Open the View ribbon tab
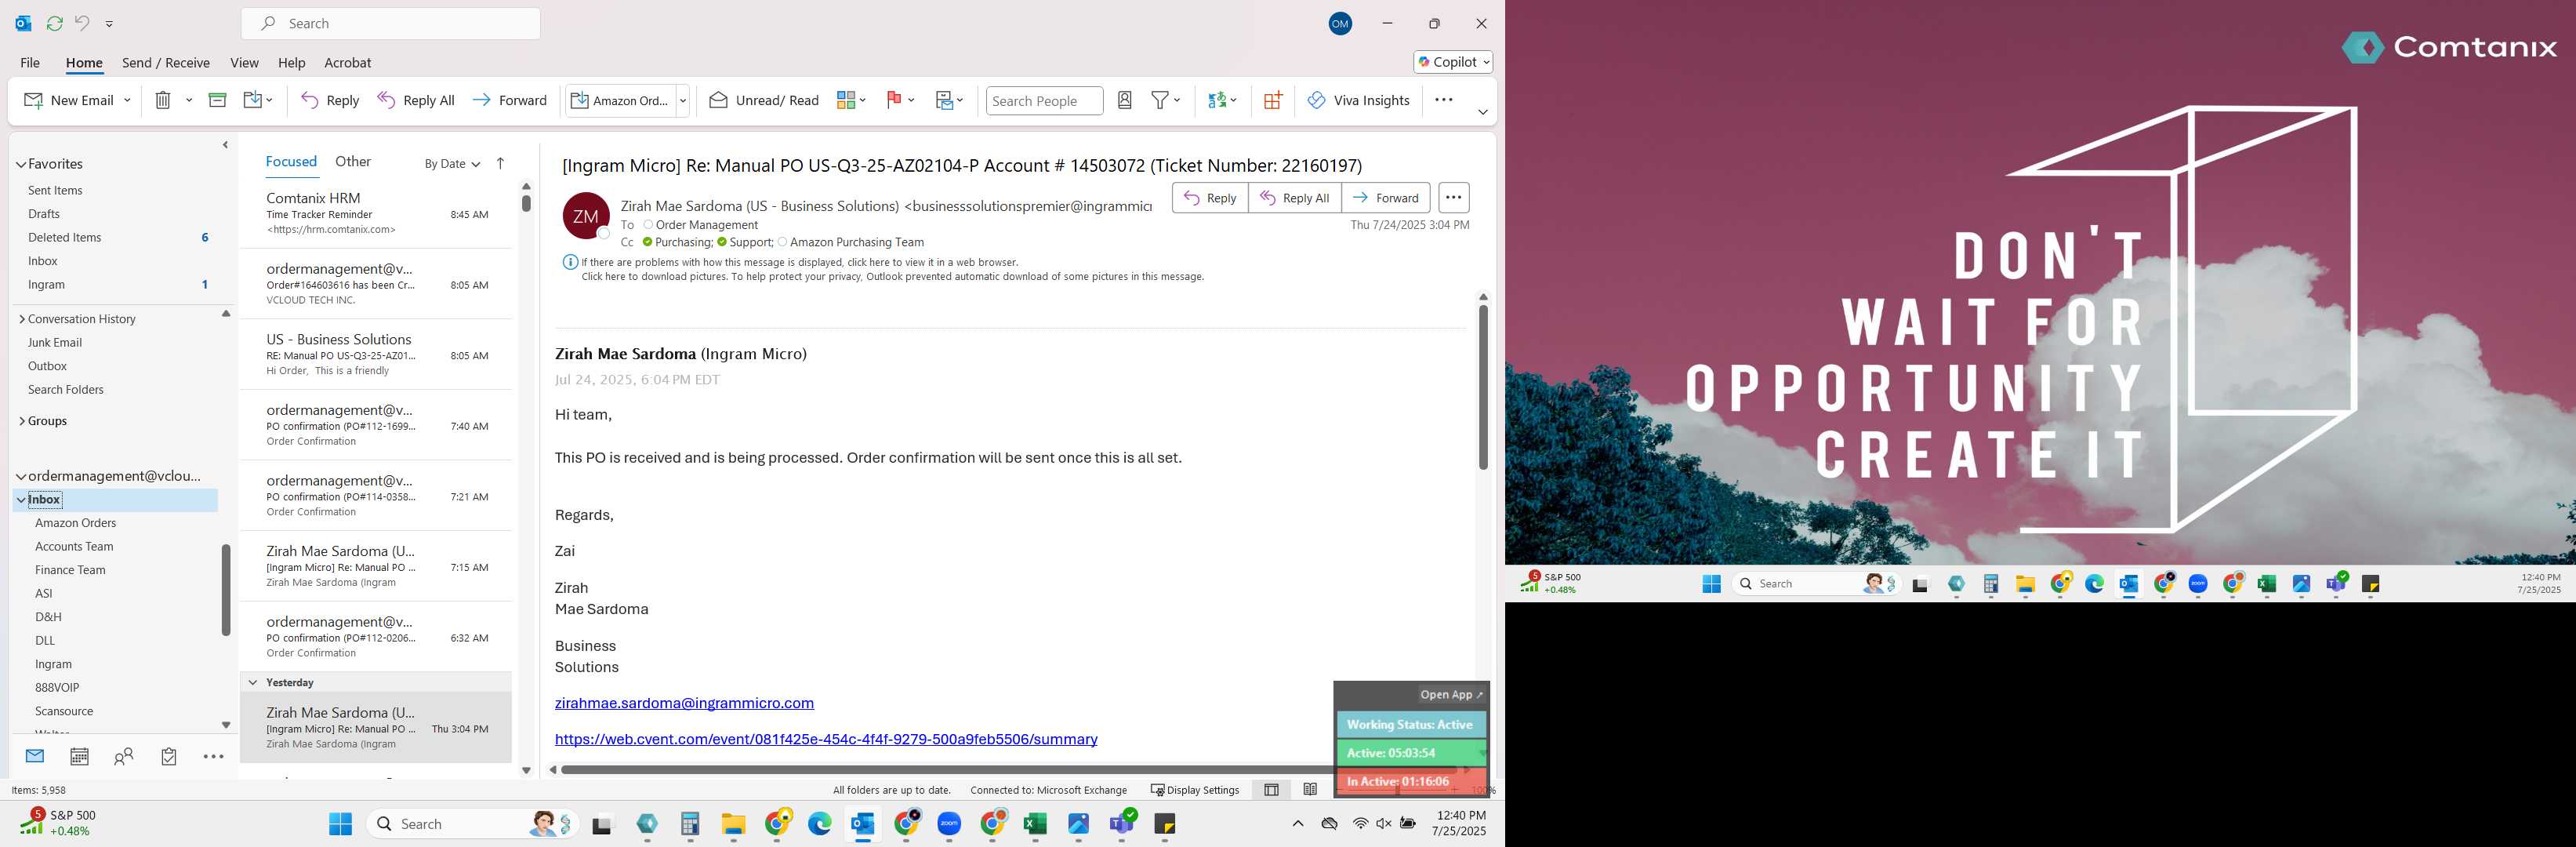 [x=244, y=62]
